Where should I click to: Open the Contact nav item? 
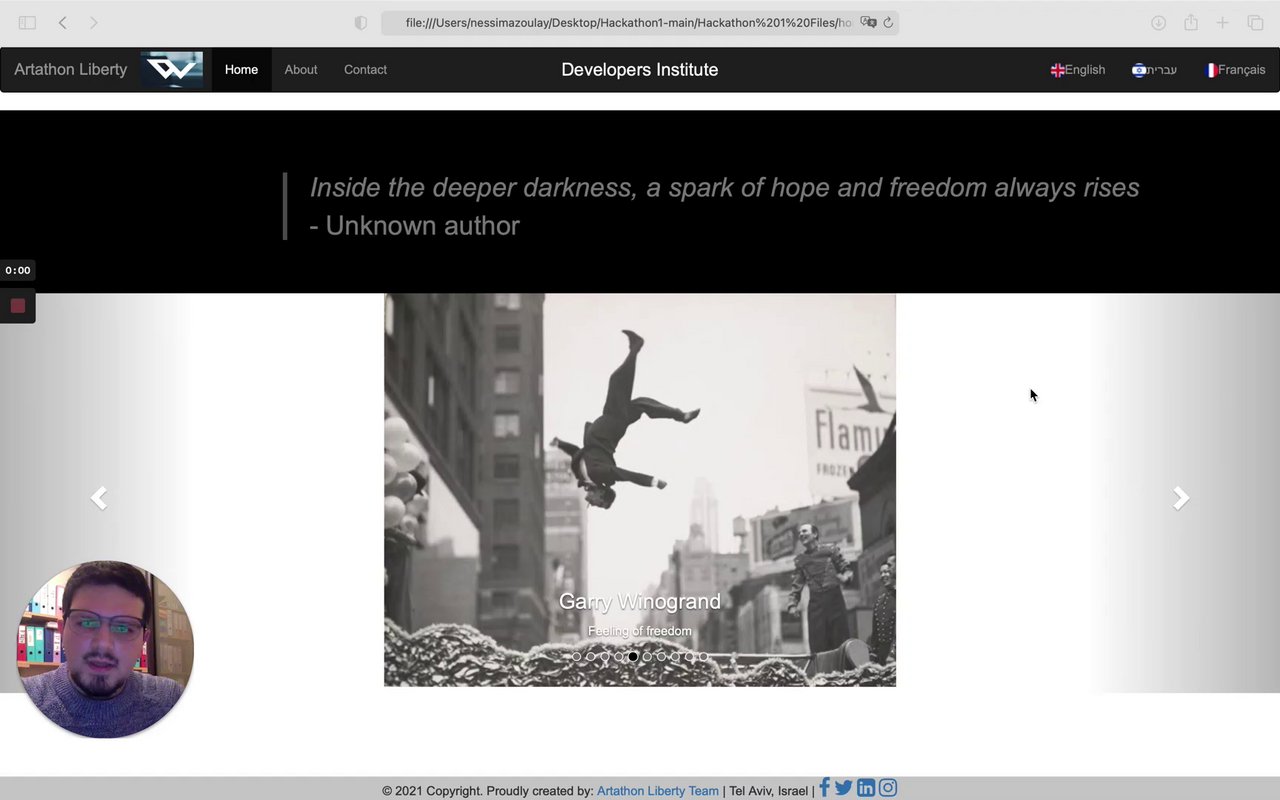tap(365, 69)
